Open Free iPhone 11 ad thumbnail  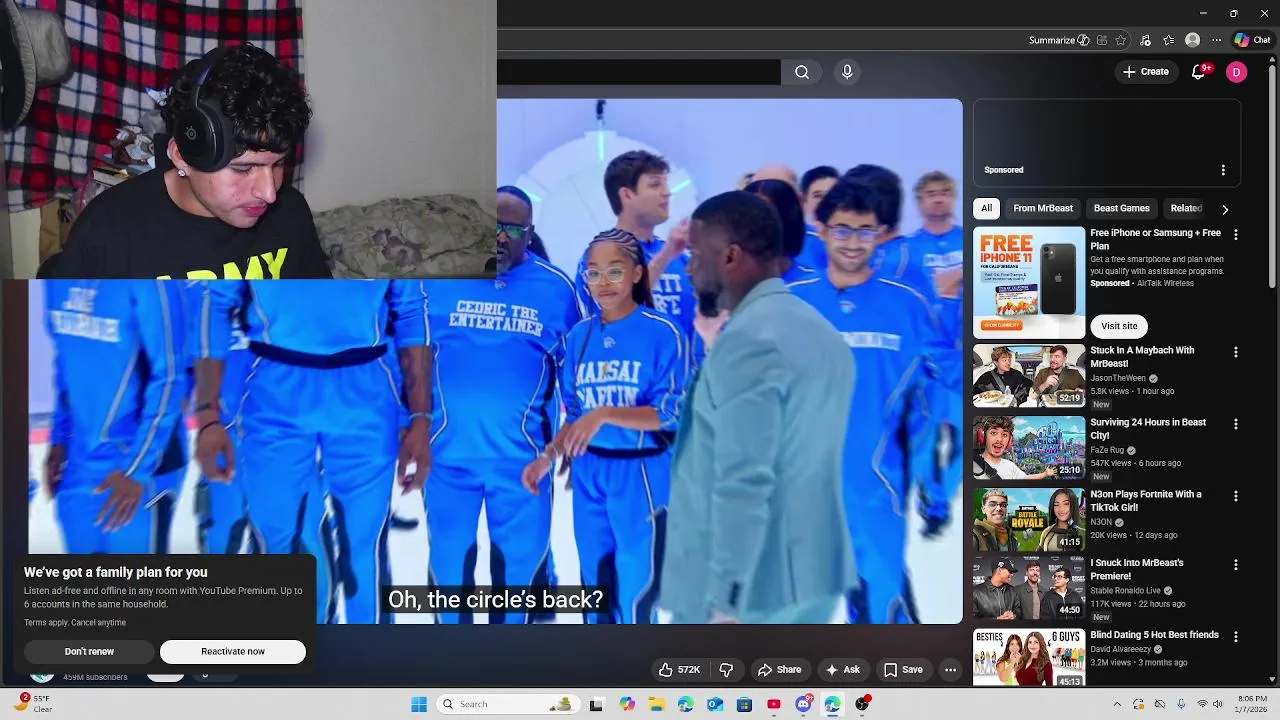[1029, 283]
